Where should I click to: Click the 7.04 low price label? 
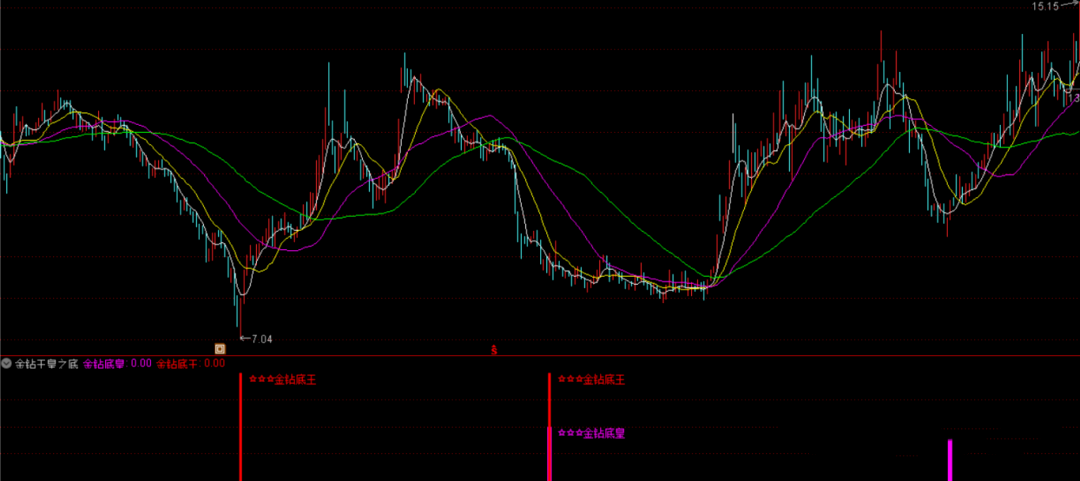click(x=262, y=339)
